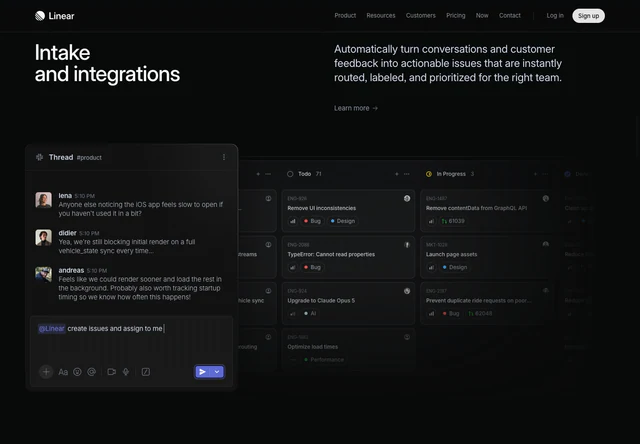
Task: Open the Thread panel's three-dot menu
Action: (x=224, y=157)
